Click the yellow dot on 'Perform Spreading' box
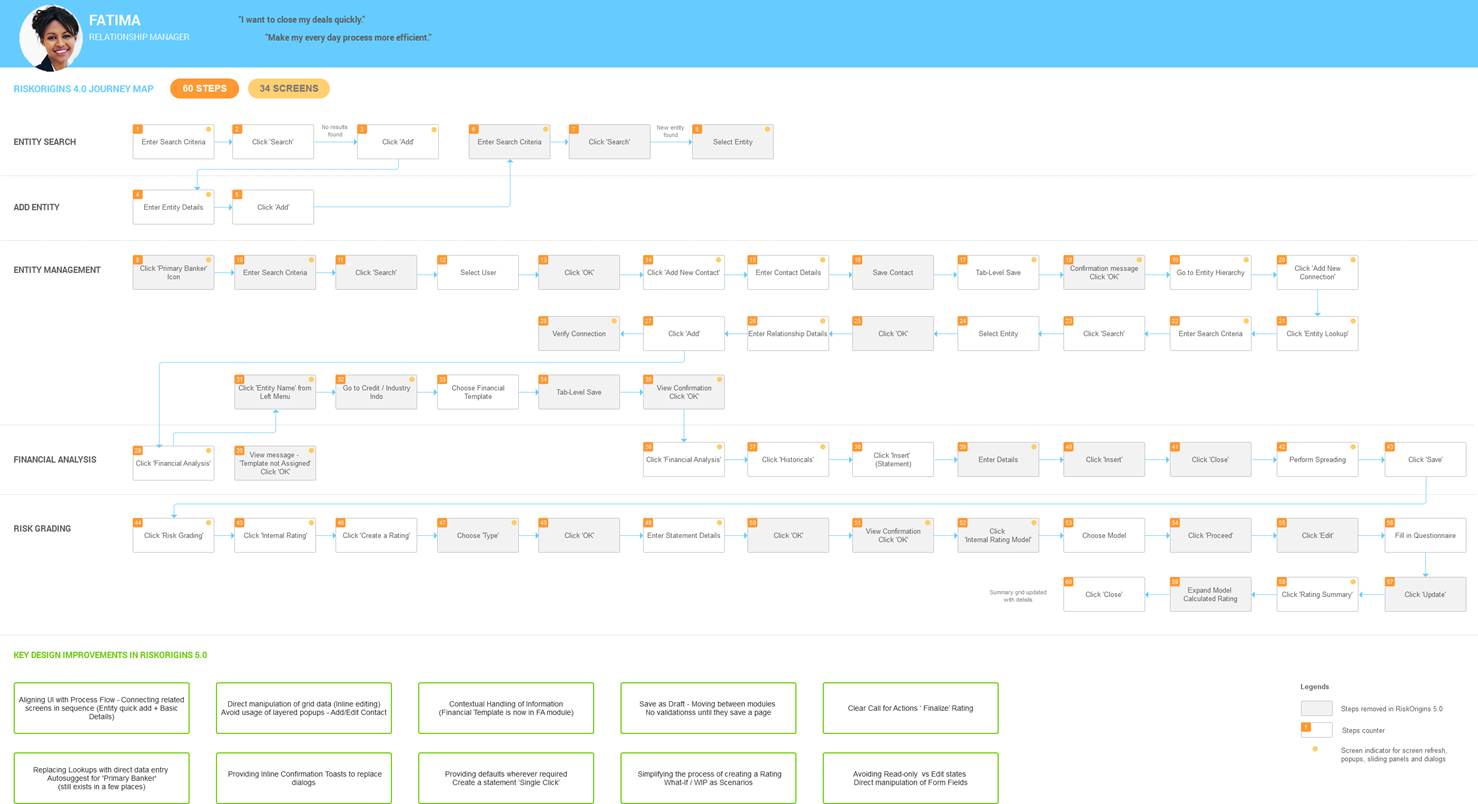 1351,447
